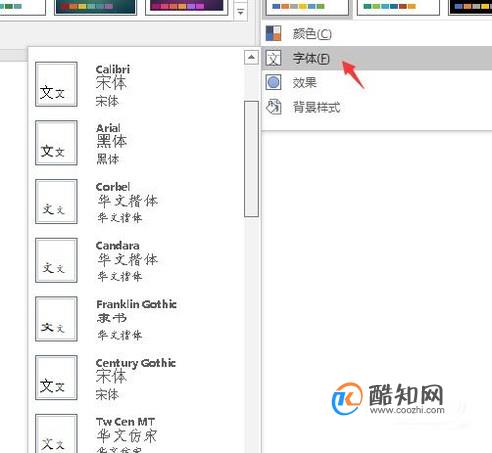Click the Effects (效果) circle icon

pos(273,82)
